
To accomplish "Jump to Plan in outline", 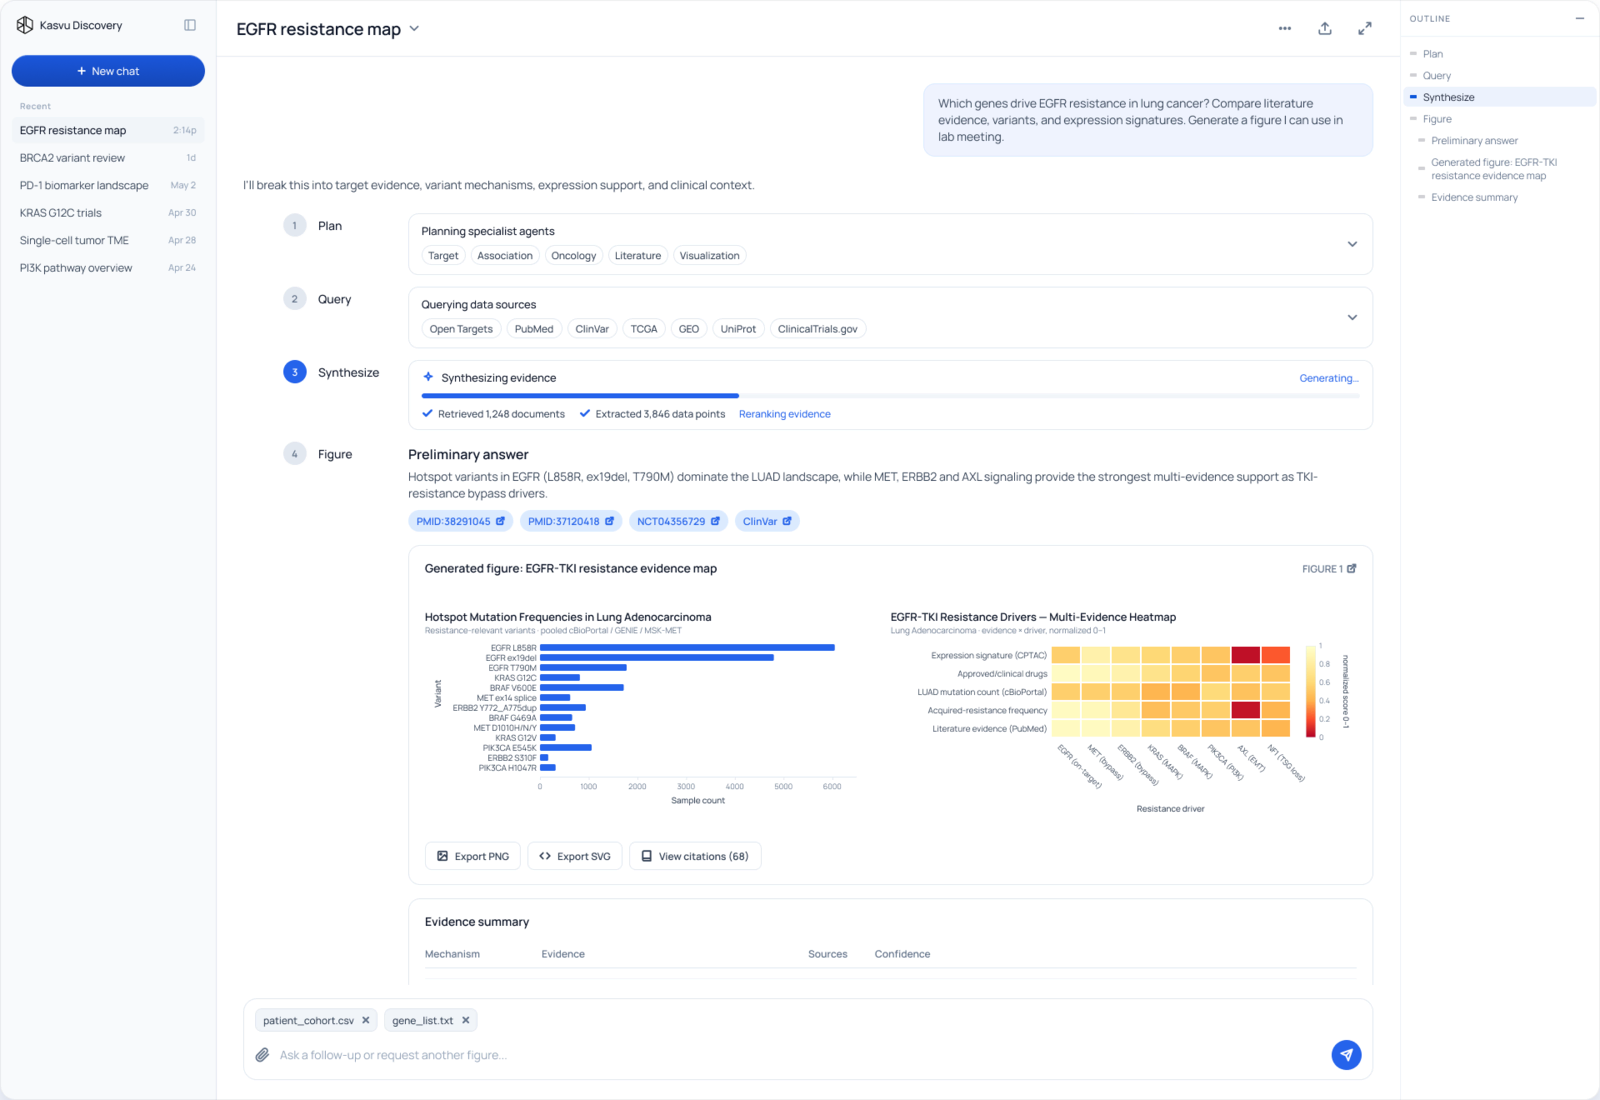I will point(1433,54).
